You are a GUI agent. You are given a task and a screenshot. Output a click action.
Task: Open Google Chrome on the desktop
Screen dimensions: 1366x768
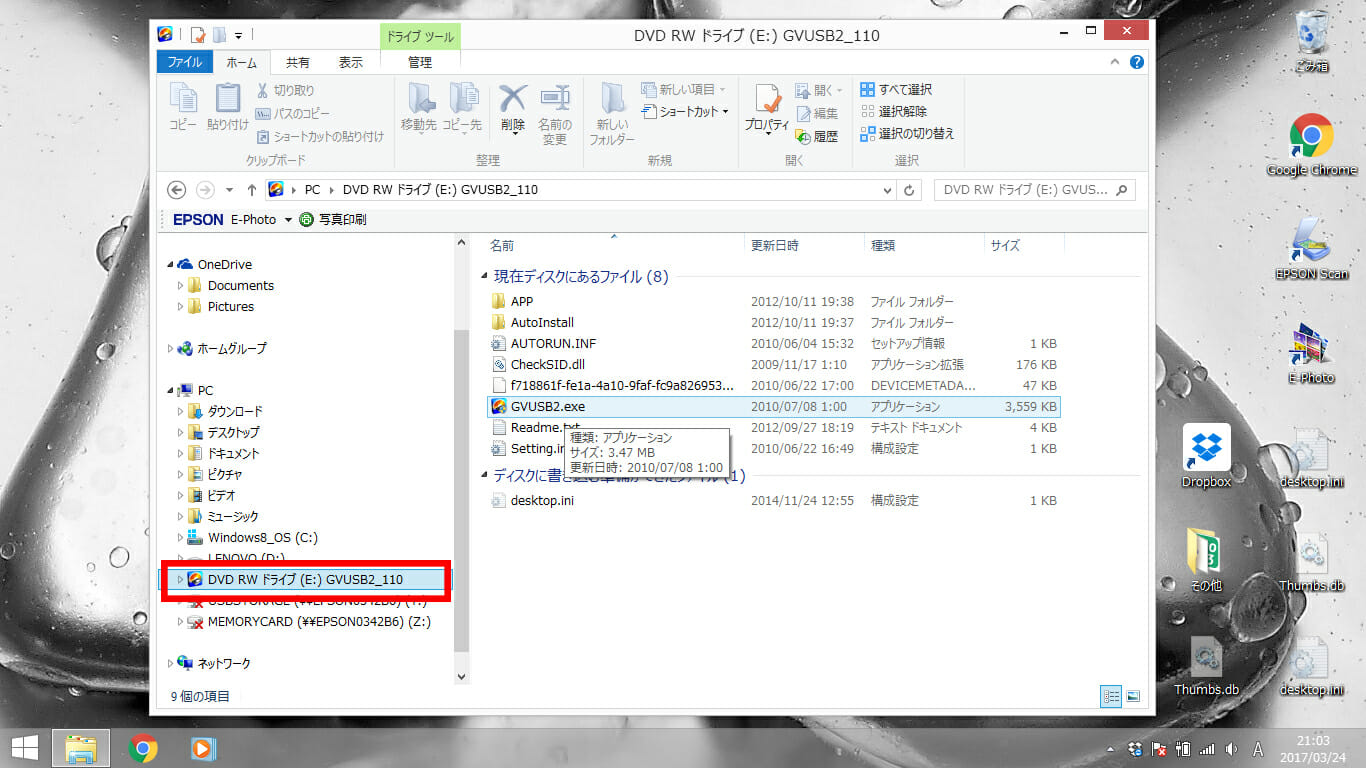click(x=1311, y=145)
